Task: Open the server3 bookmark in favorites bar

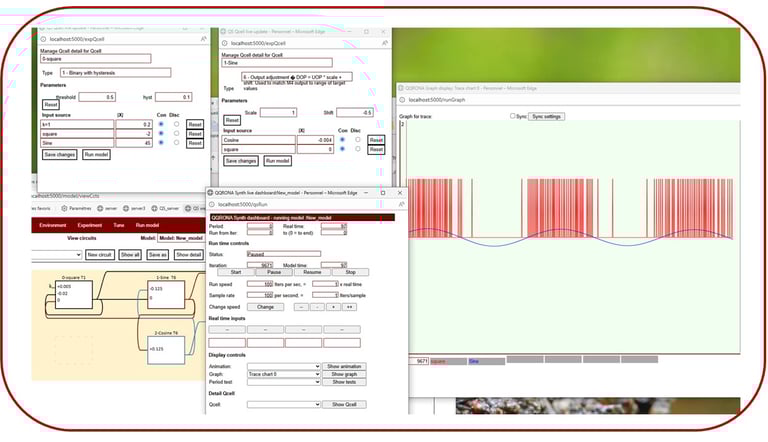Action: (x=134, y=208)
